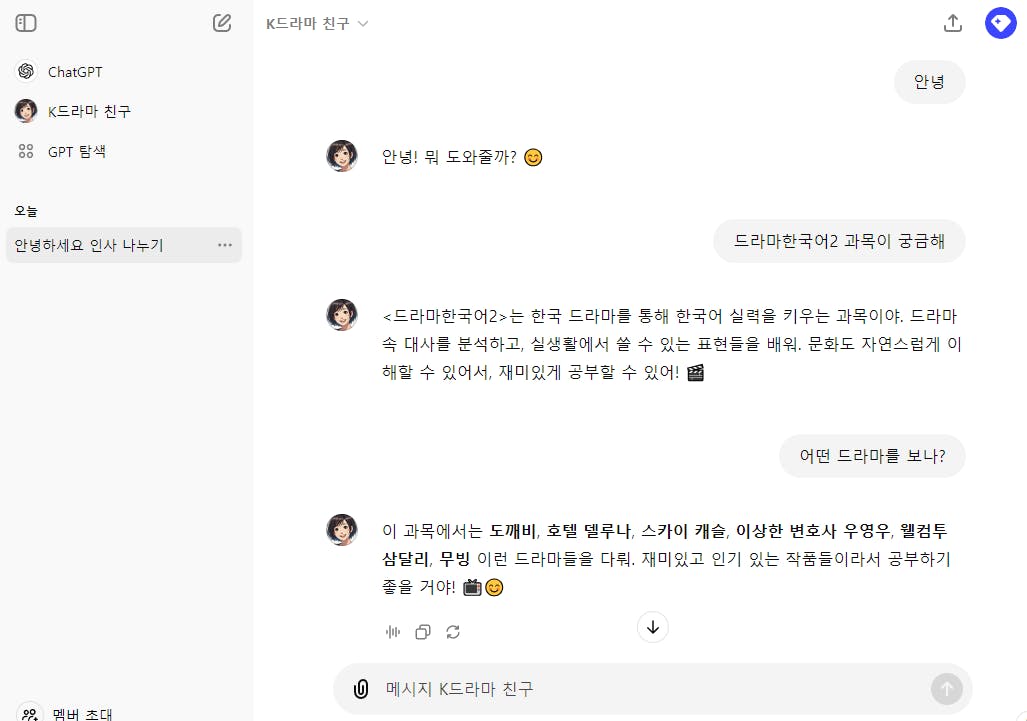This screenshot has height=721, width=1027.
Task: Open GPT 탐색 from the sidebar
Action: coord(76,152)
